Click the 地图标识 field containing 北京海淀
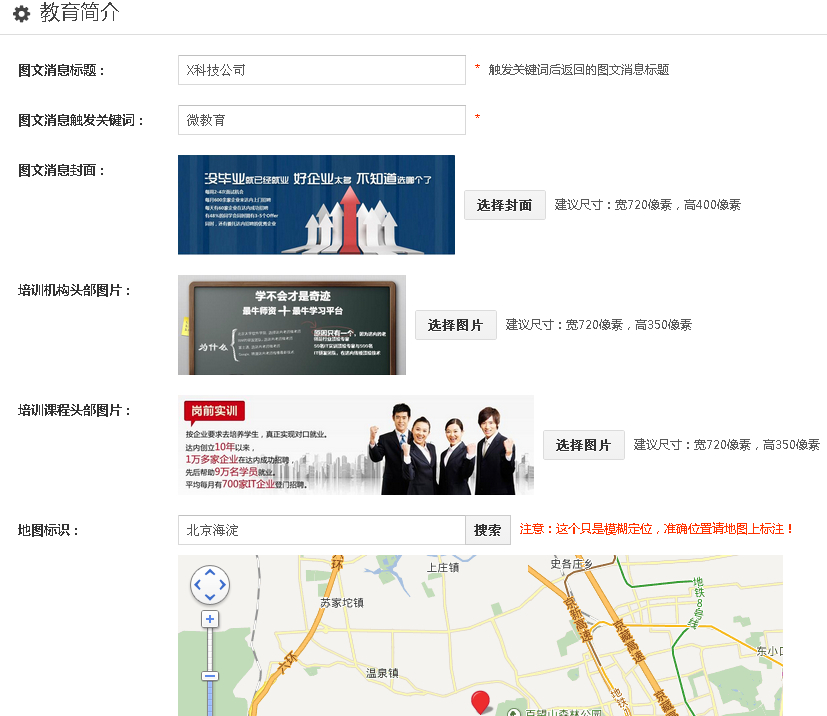This screenshot has height=716, width=827. [x=321, y=530]
